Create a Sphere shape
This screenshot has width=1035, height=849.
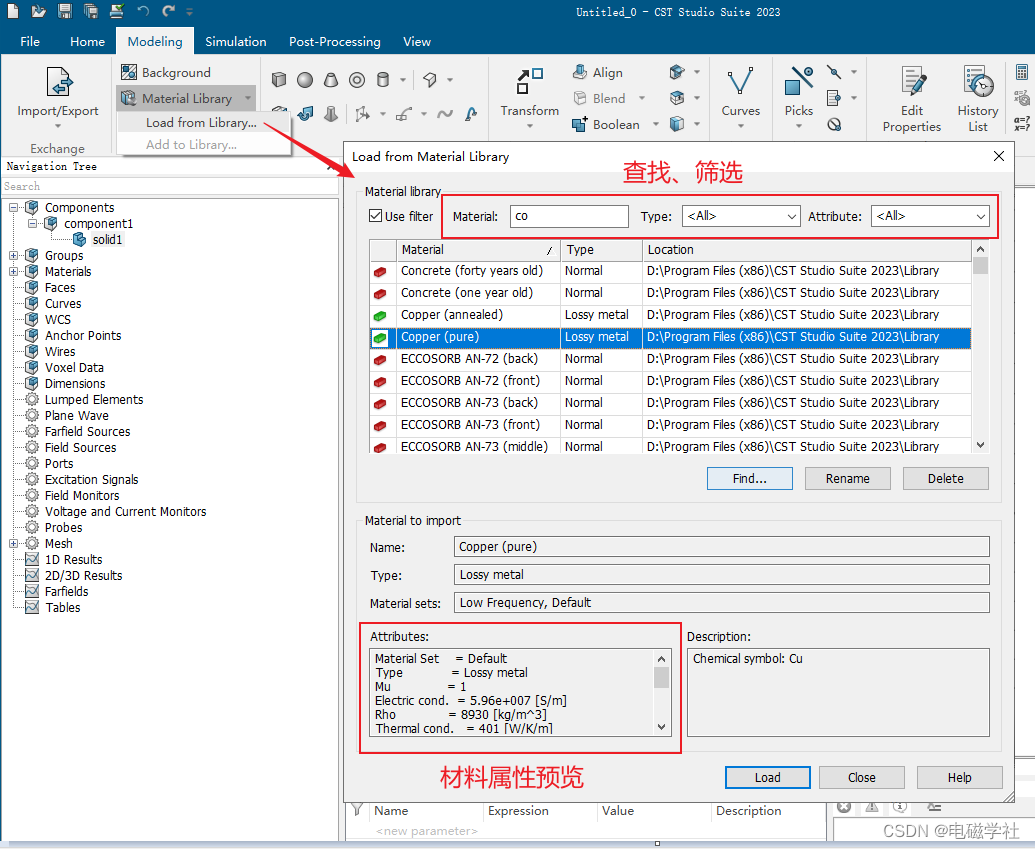tap(305, 80)
